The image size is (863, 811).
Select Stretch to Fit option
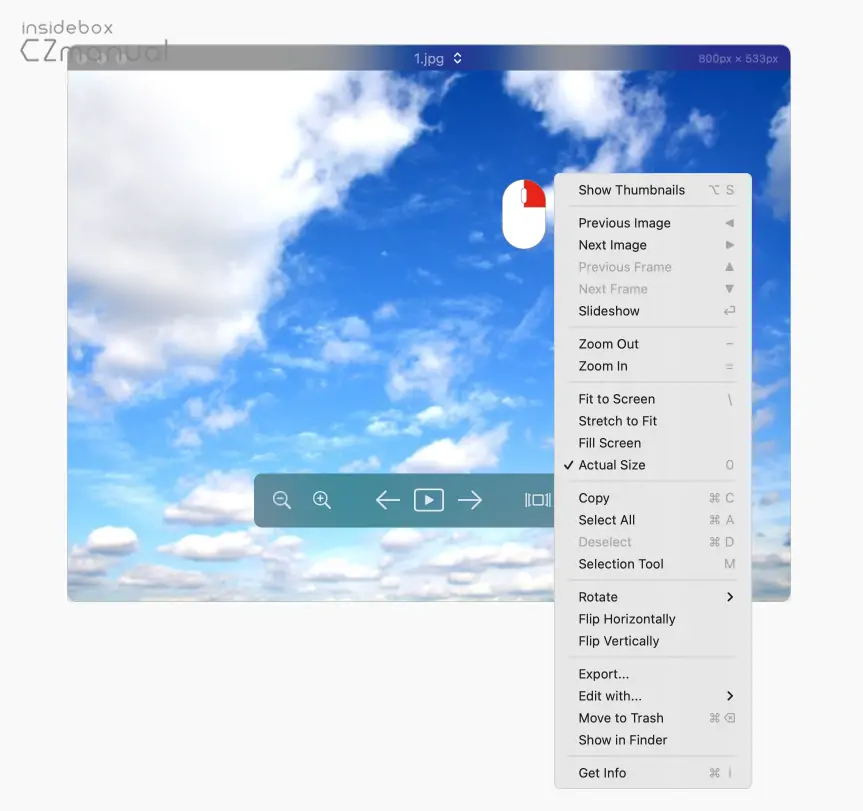pos(618,421)
